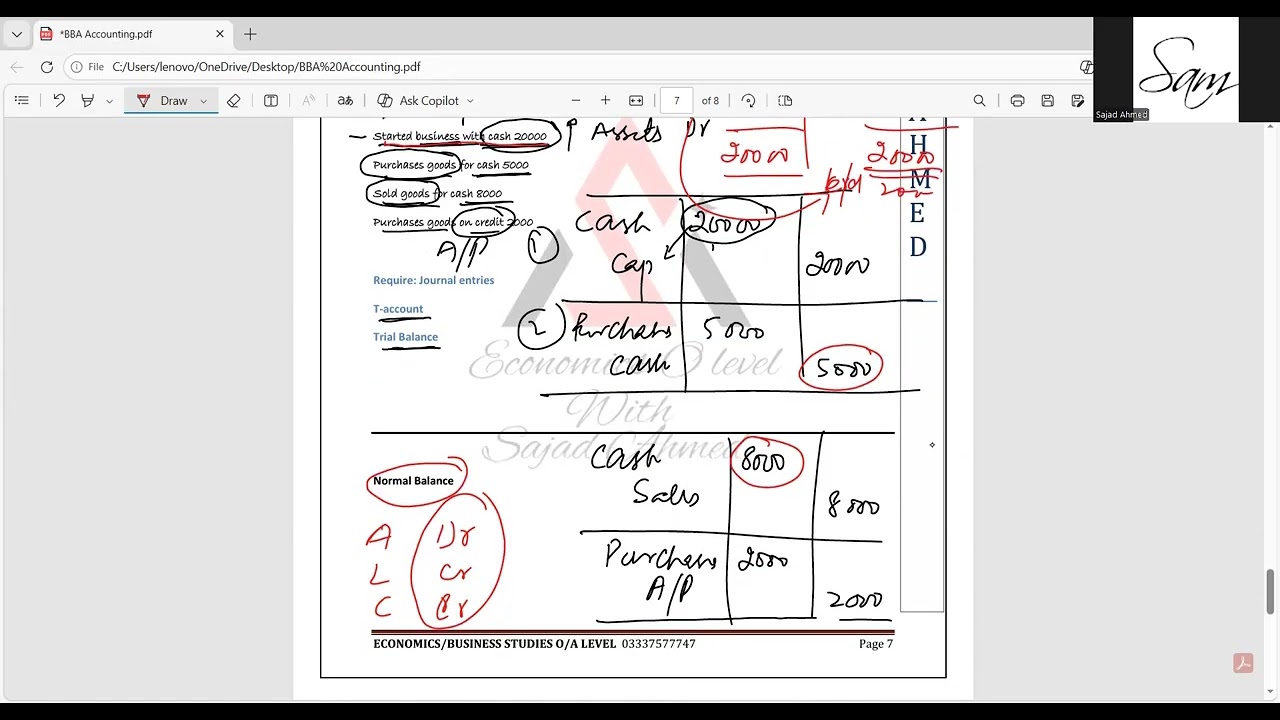
Task: Click the footer phone number 03337577747
Action: [658, 644]
